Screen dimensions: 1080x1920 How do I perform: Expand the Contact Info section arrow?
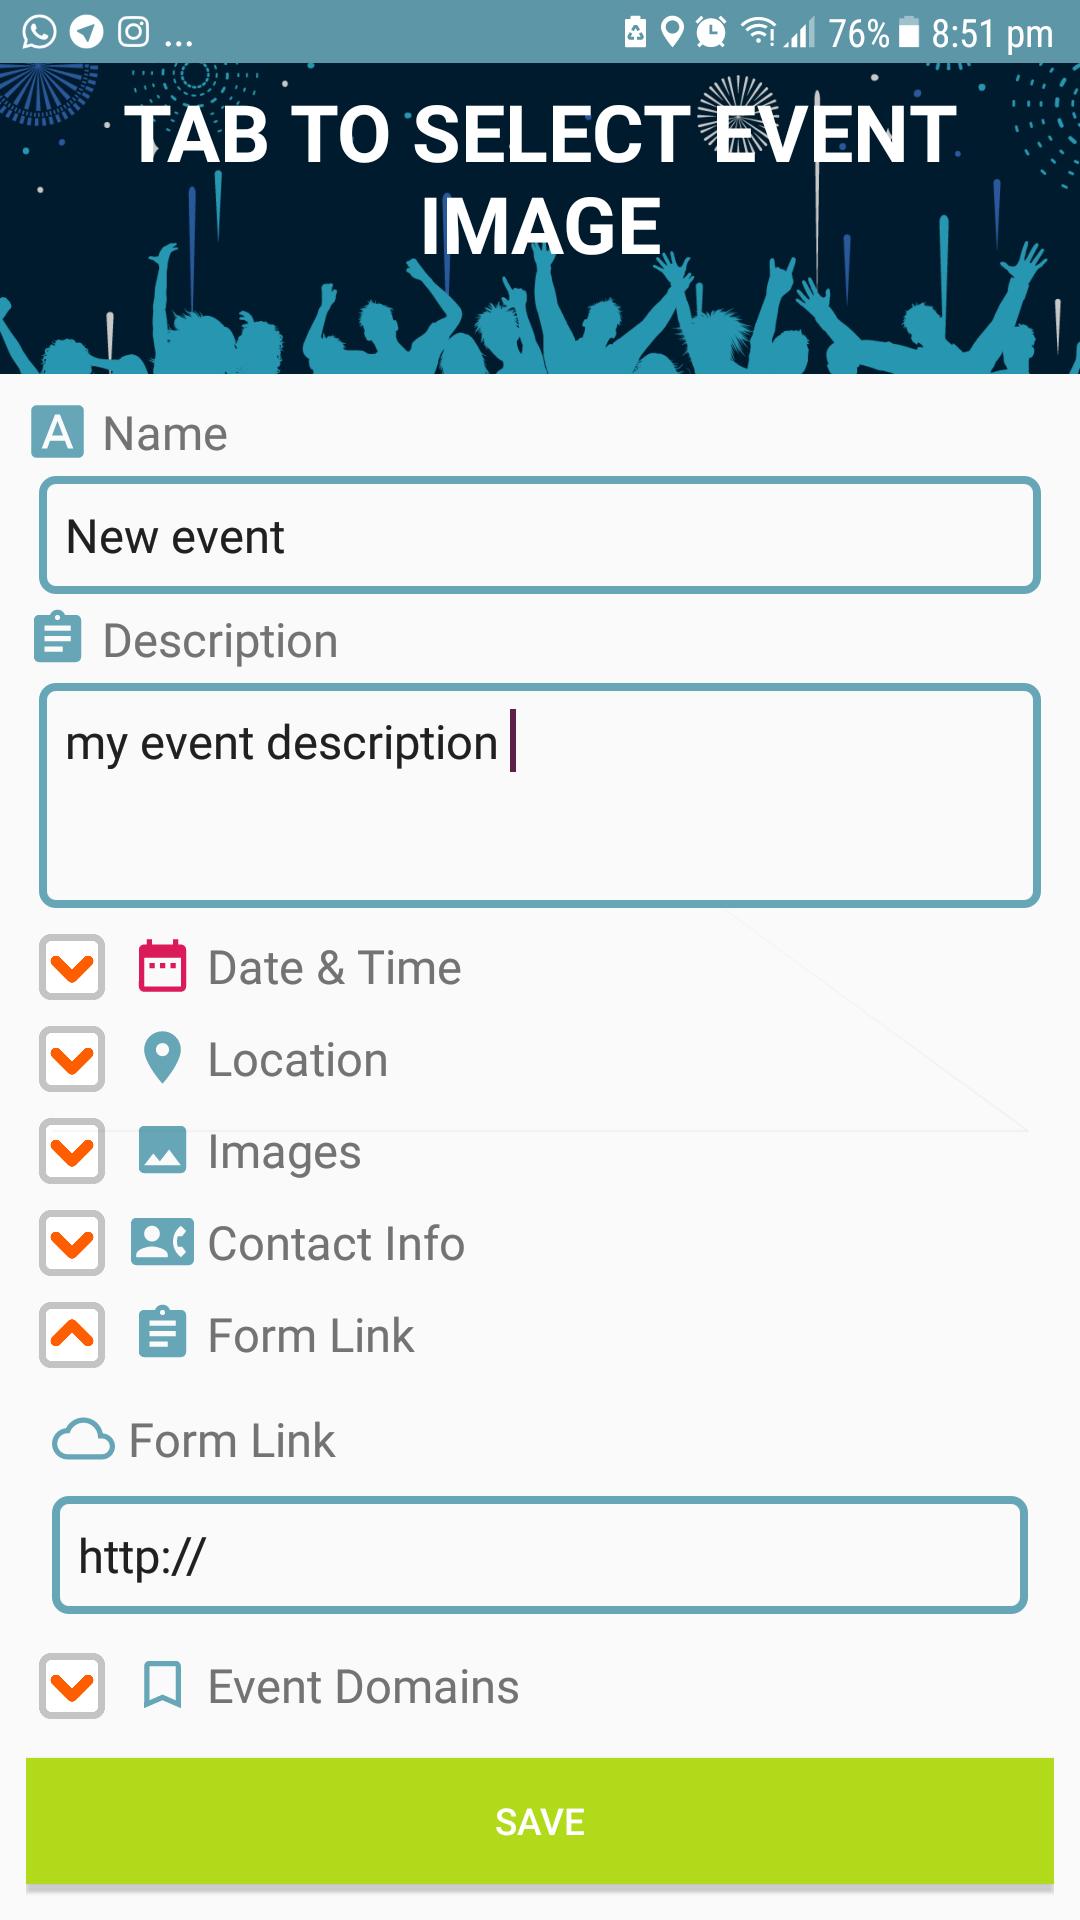click(72, 1243)
